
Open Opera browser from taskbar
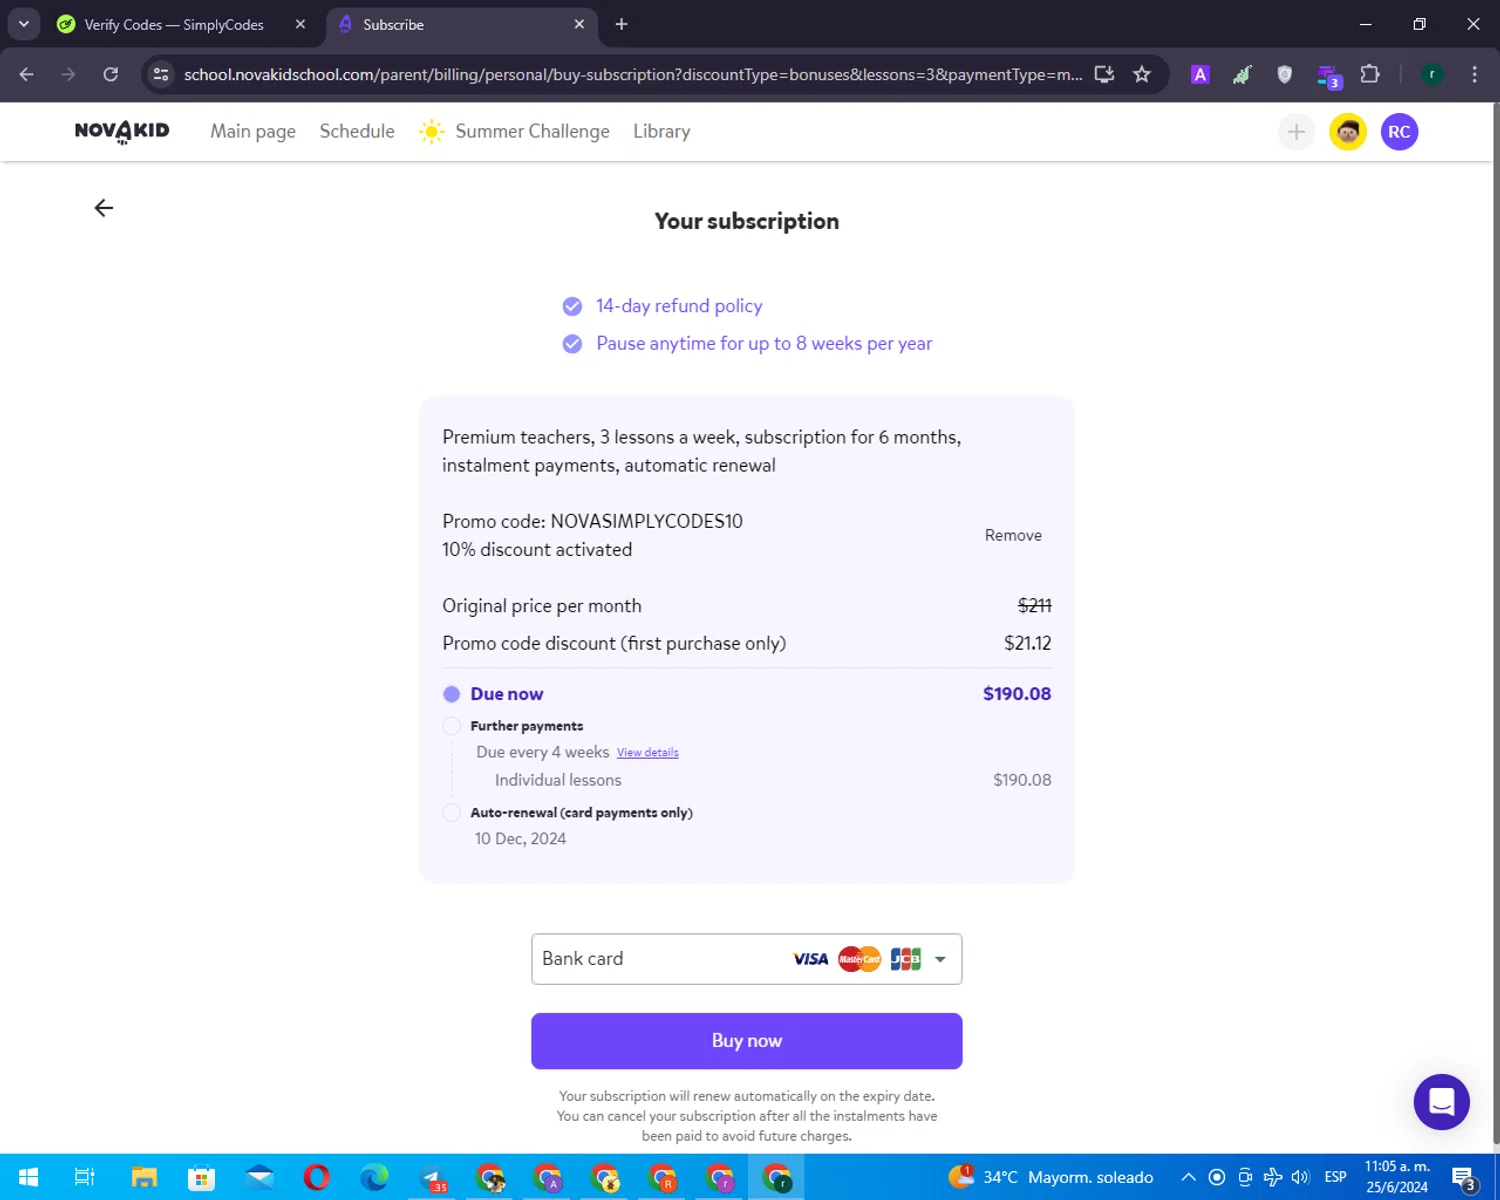(x=317, y=1177)
